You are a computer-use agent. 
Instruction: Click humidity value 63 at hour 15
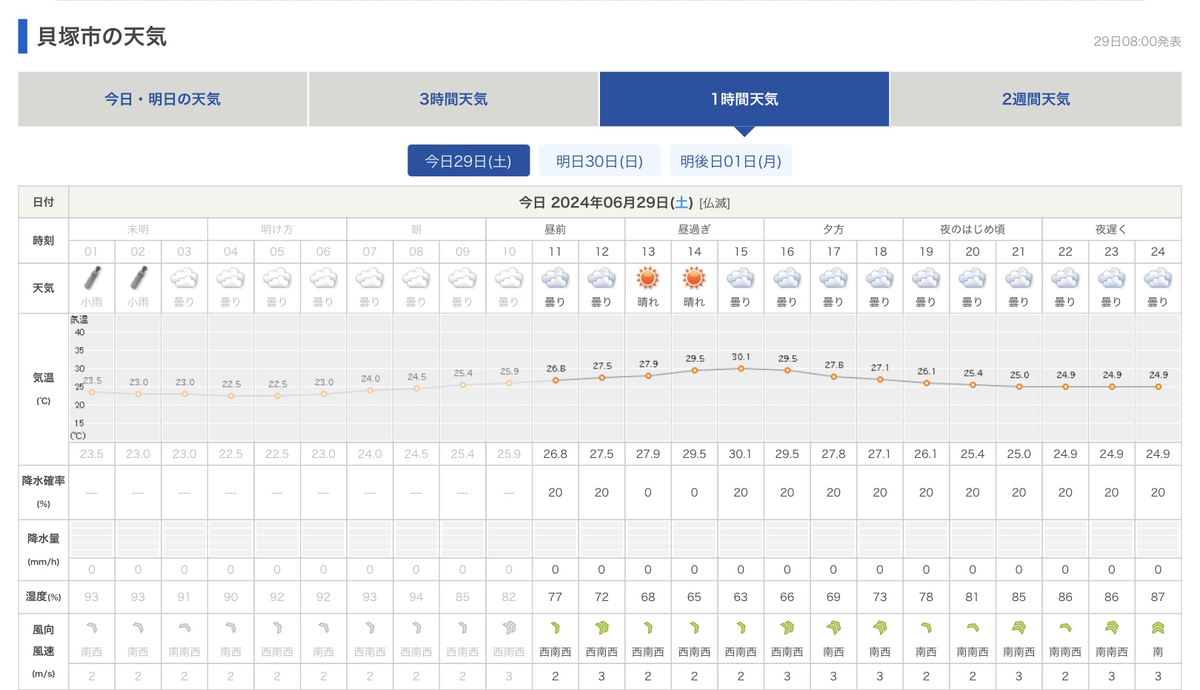point(740,597)
